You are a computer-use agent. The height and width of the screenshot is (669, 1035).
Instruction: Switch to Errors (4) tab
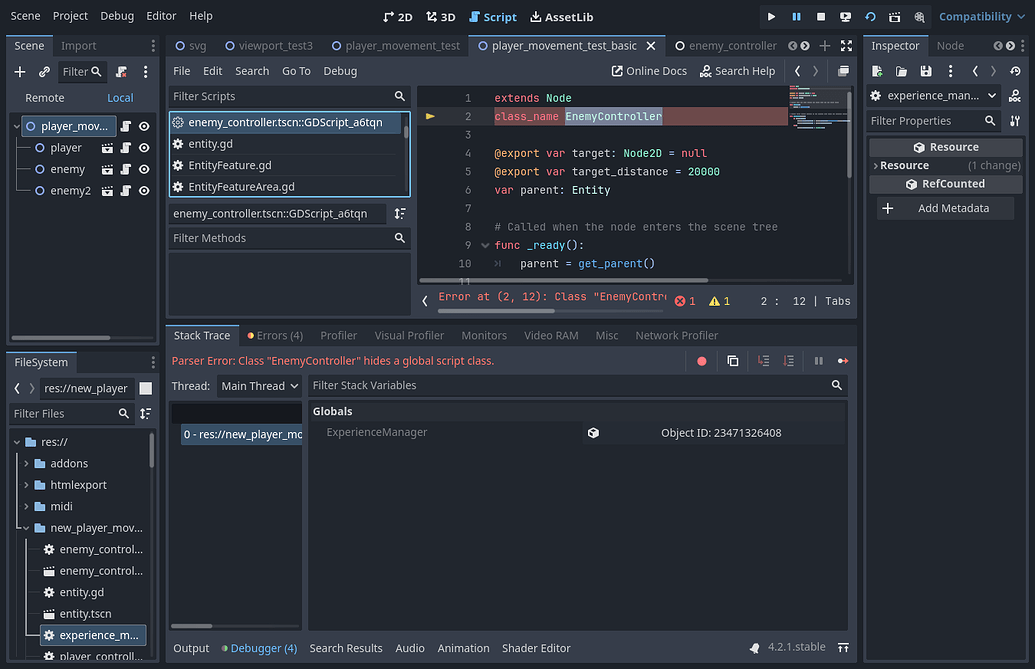point(275,335)
